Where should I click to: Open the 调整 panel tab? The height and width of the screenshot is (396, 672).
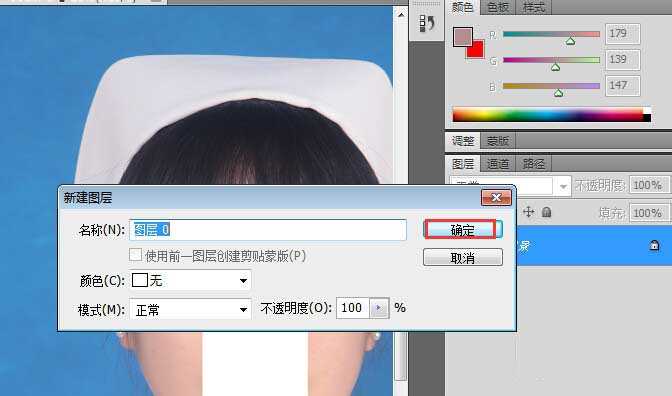coord(463,141)
